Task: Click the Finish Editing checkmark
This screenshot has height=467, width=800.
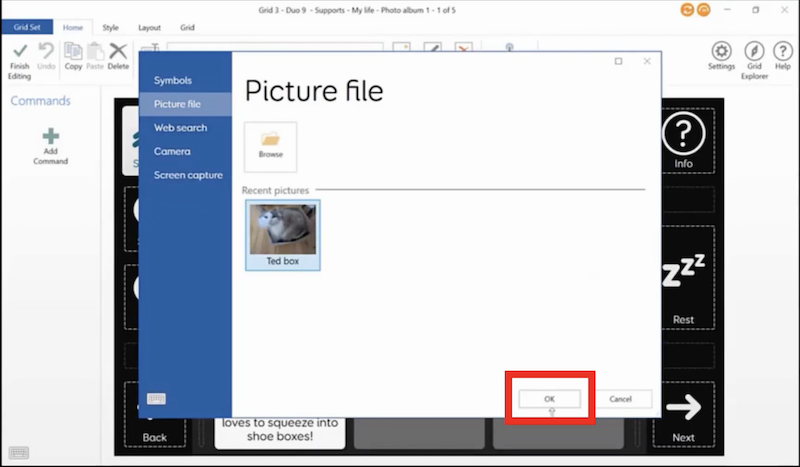Action: [19, 52]
